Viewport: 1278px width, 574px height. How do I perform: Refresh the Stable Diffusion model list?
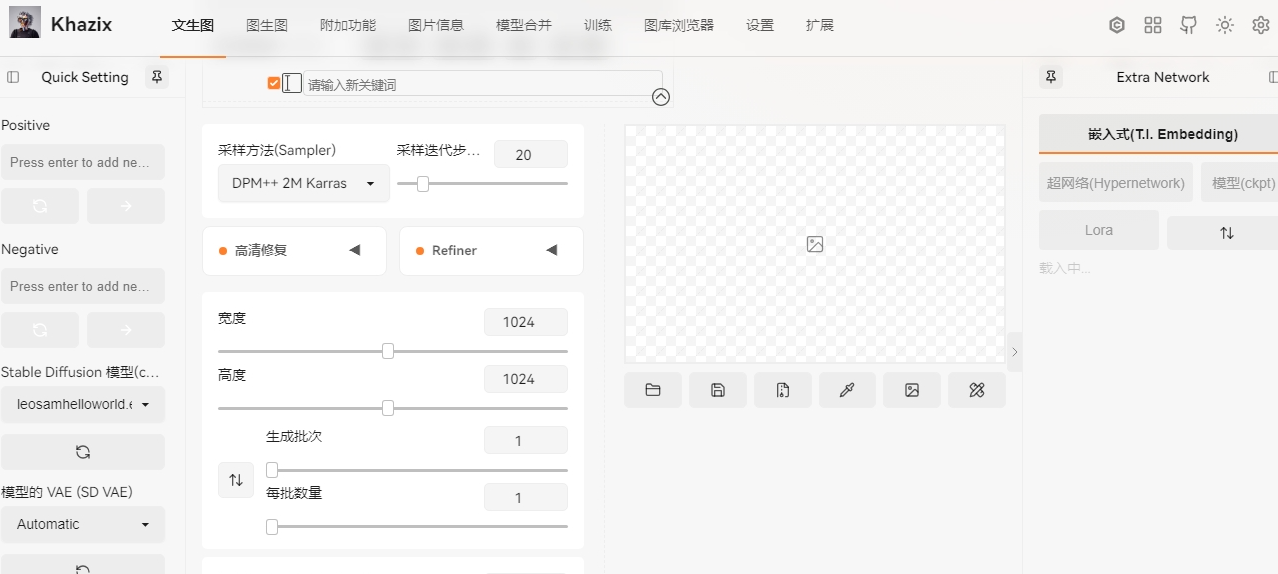pyautogui.click(x=83, y=452)
